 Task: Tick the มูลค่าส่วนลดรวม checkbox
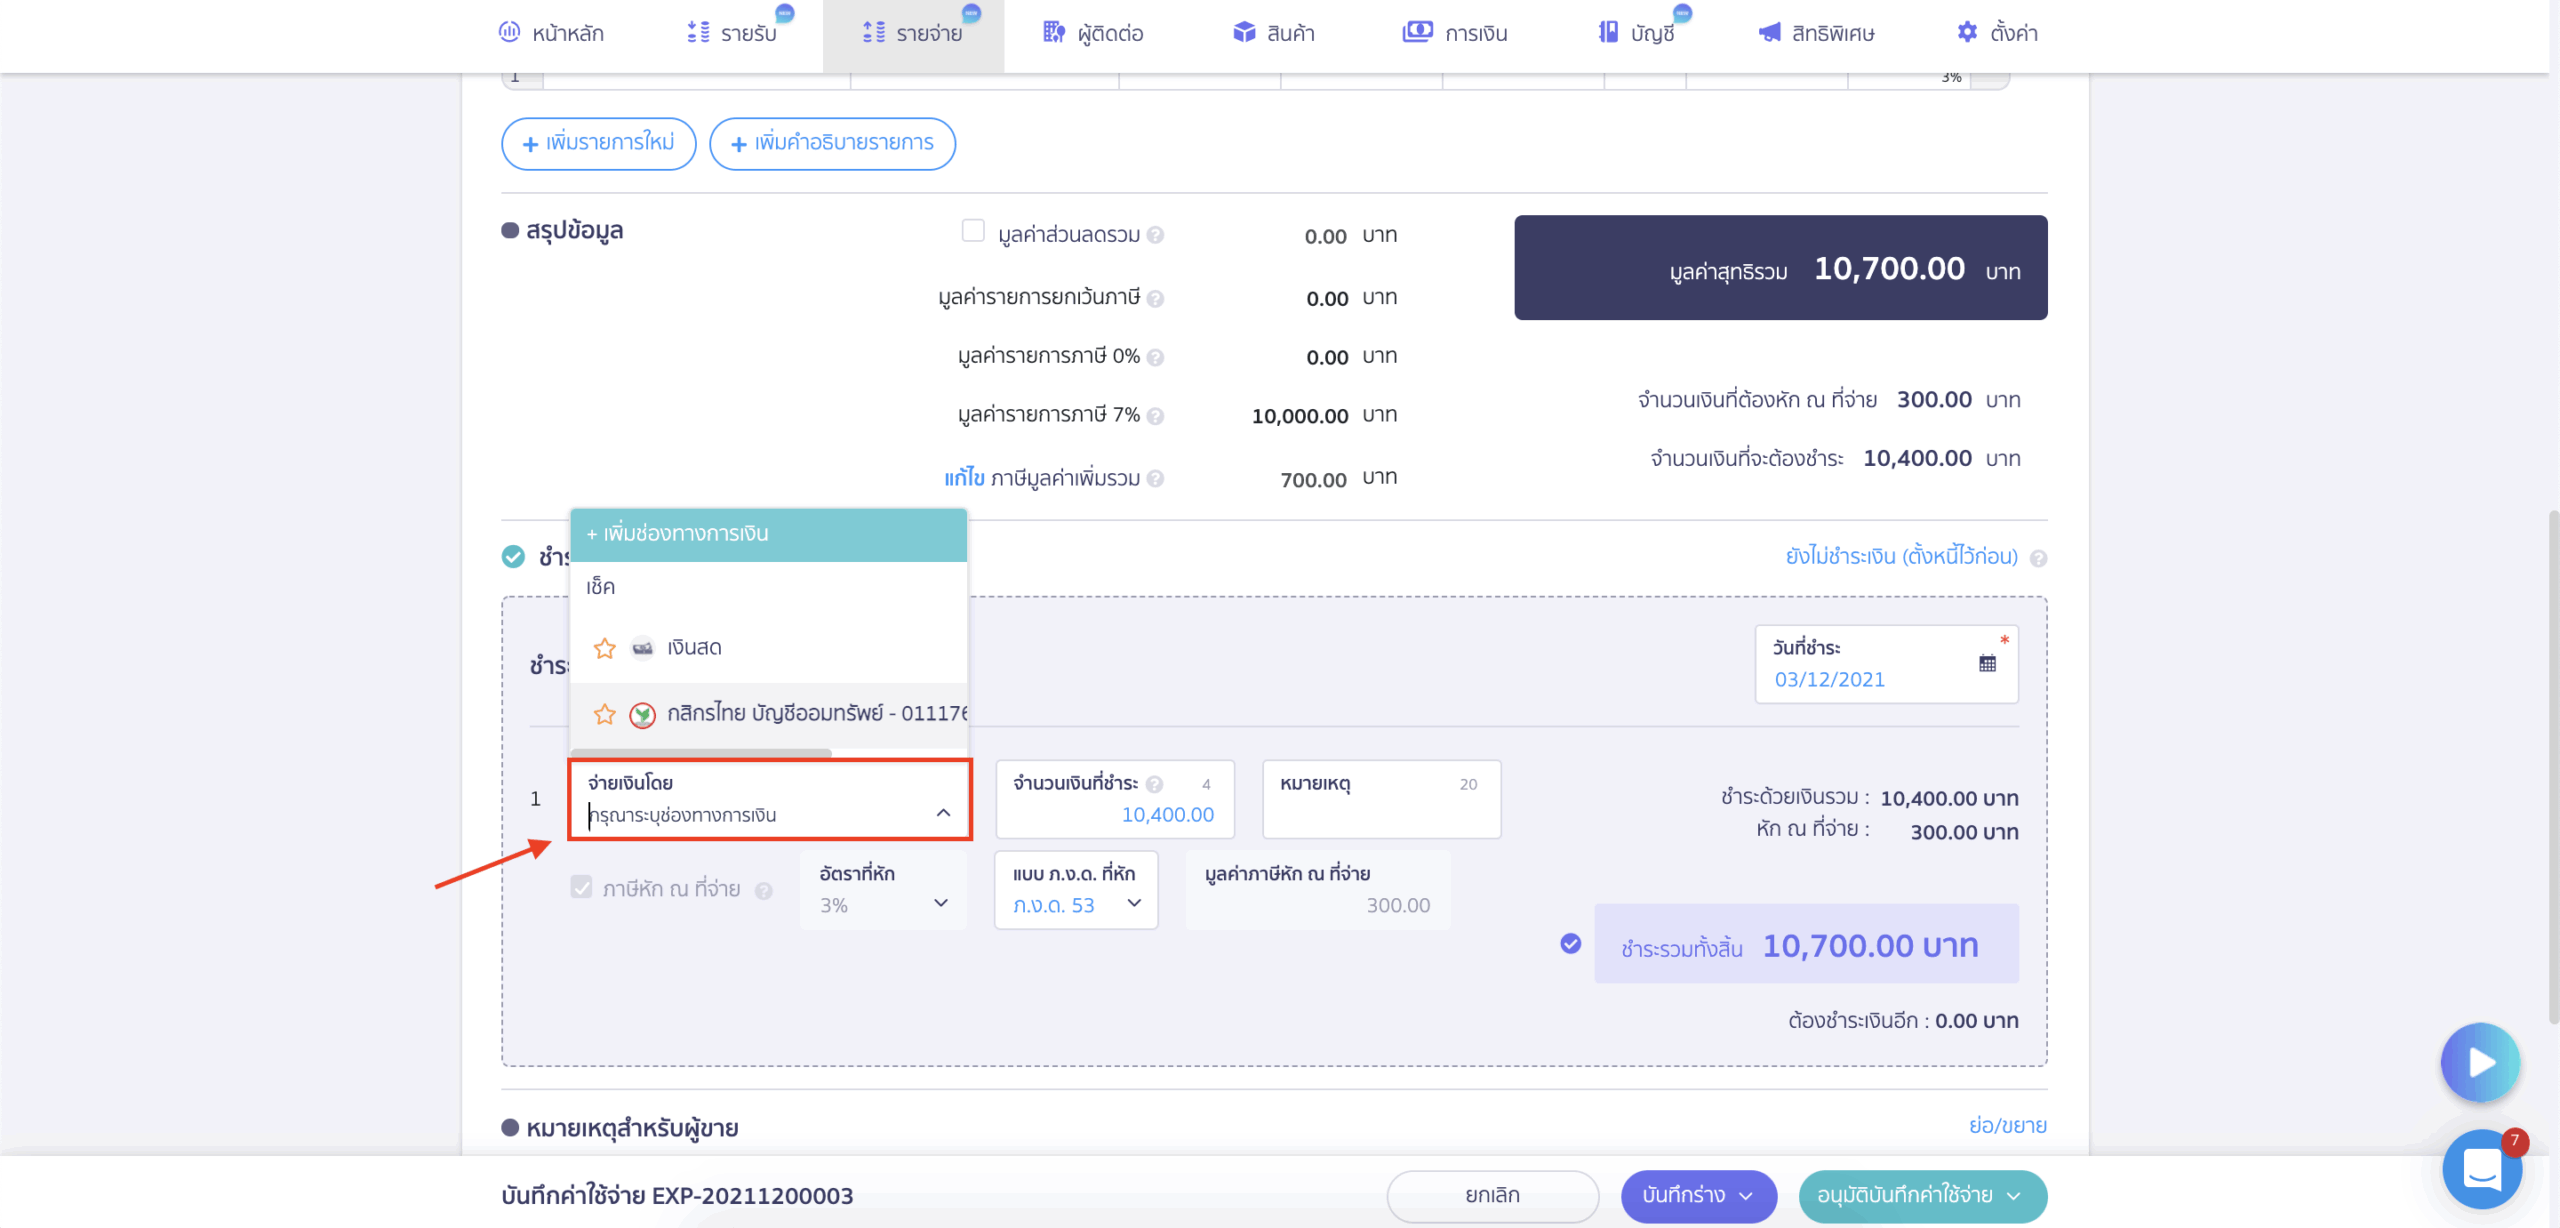(973, 231)
